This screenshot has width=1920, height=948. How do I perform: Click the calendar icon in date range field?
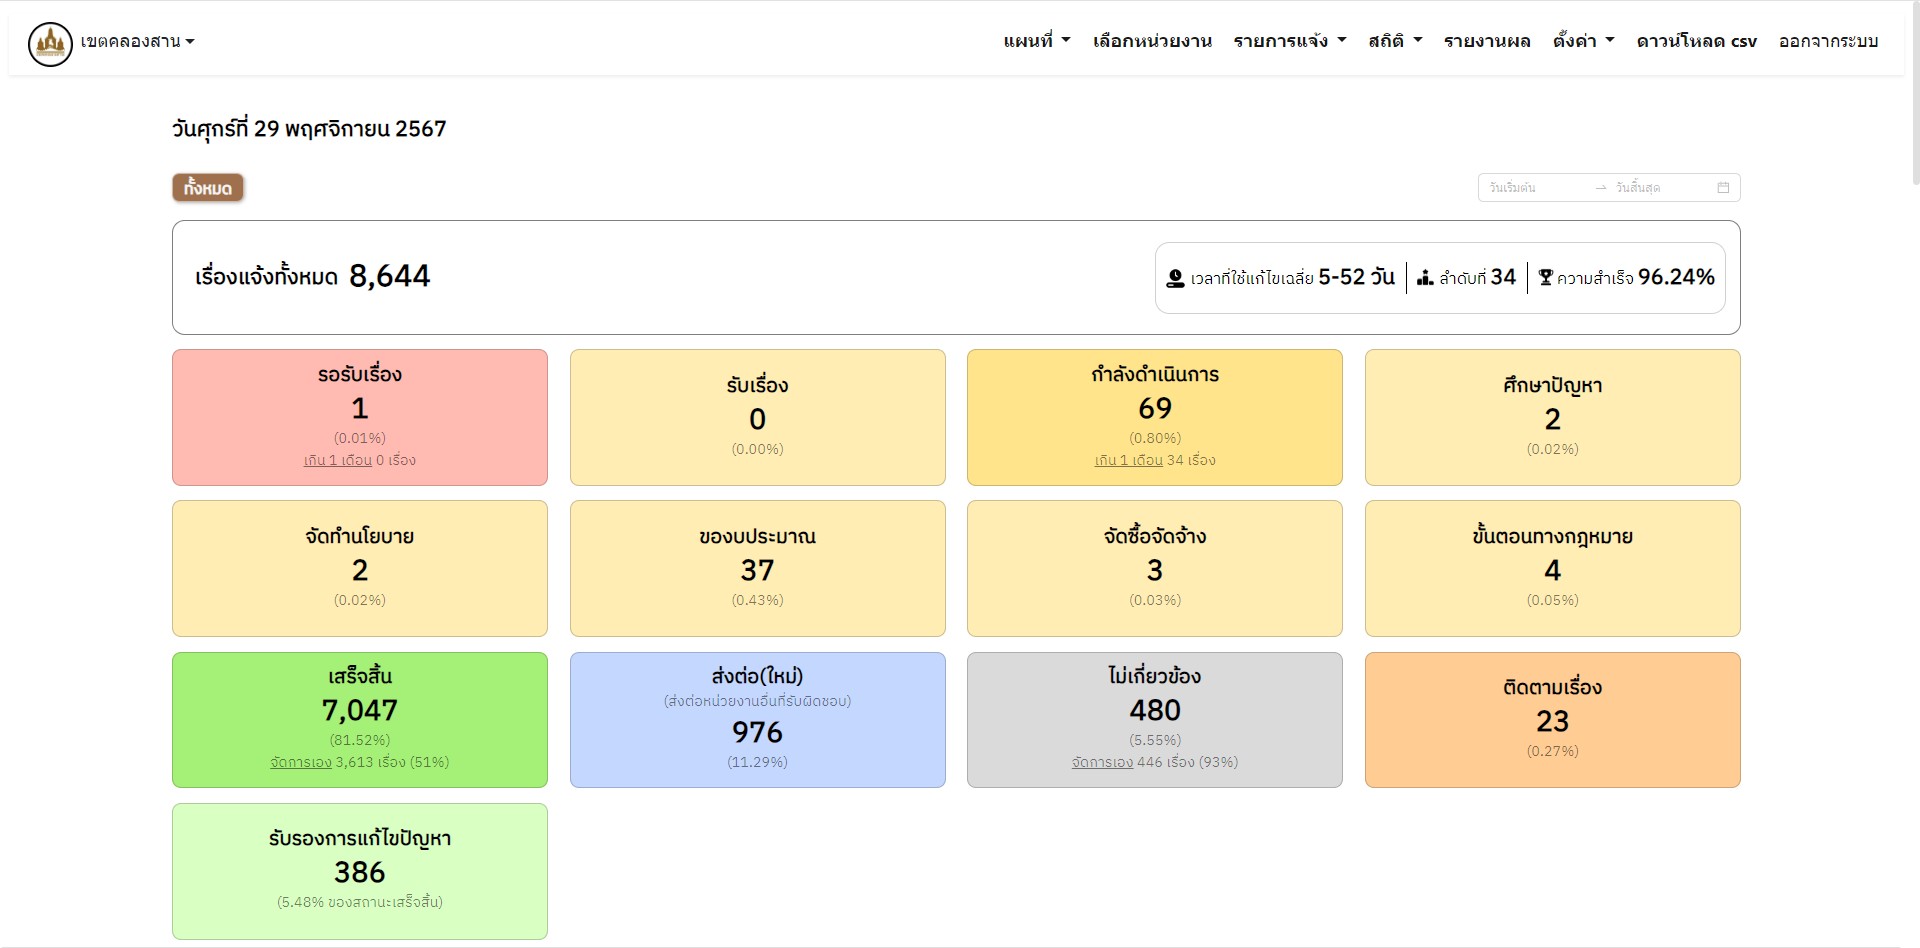tap(1723, 188)
